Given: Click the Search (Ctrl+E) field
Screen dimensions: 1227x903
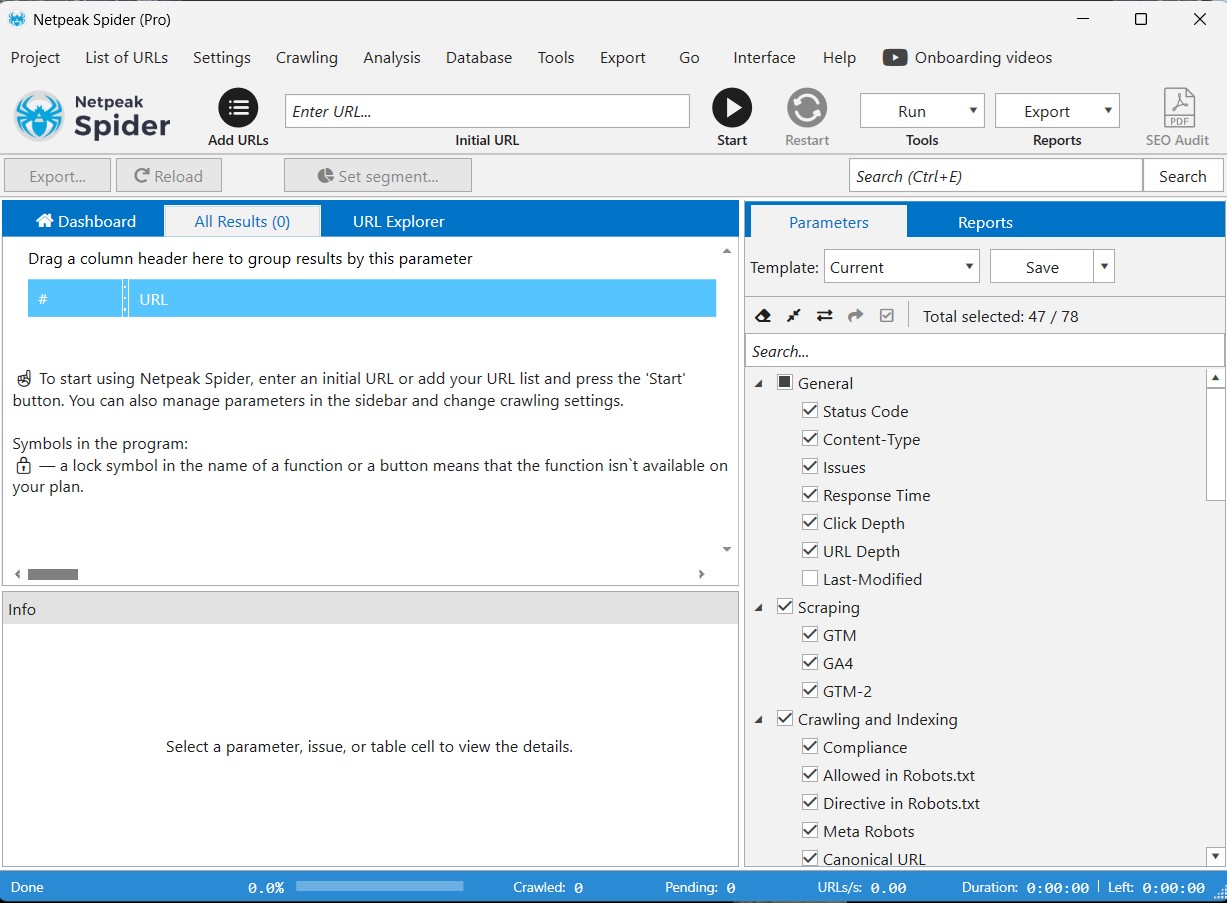Looking at the screenshot, I should [x=996, y=176].
